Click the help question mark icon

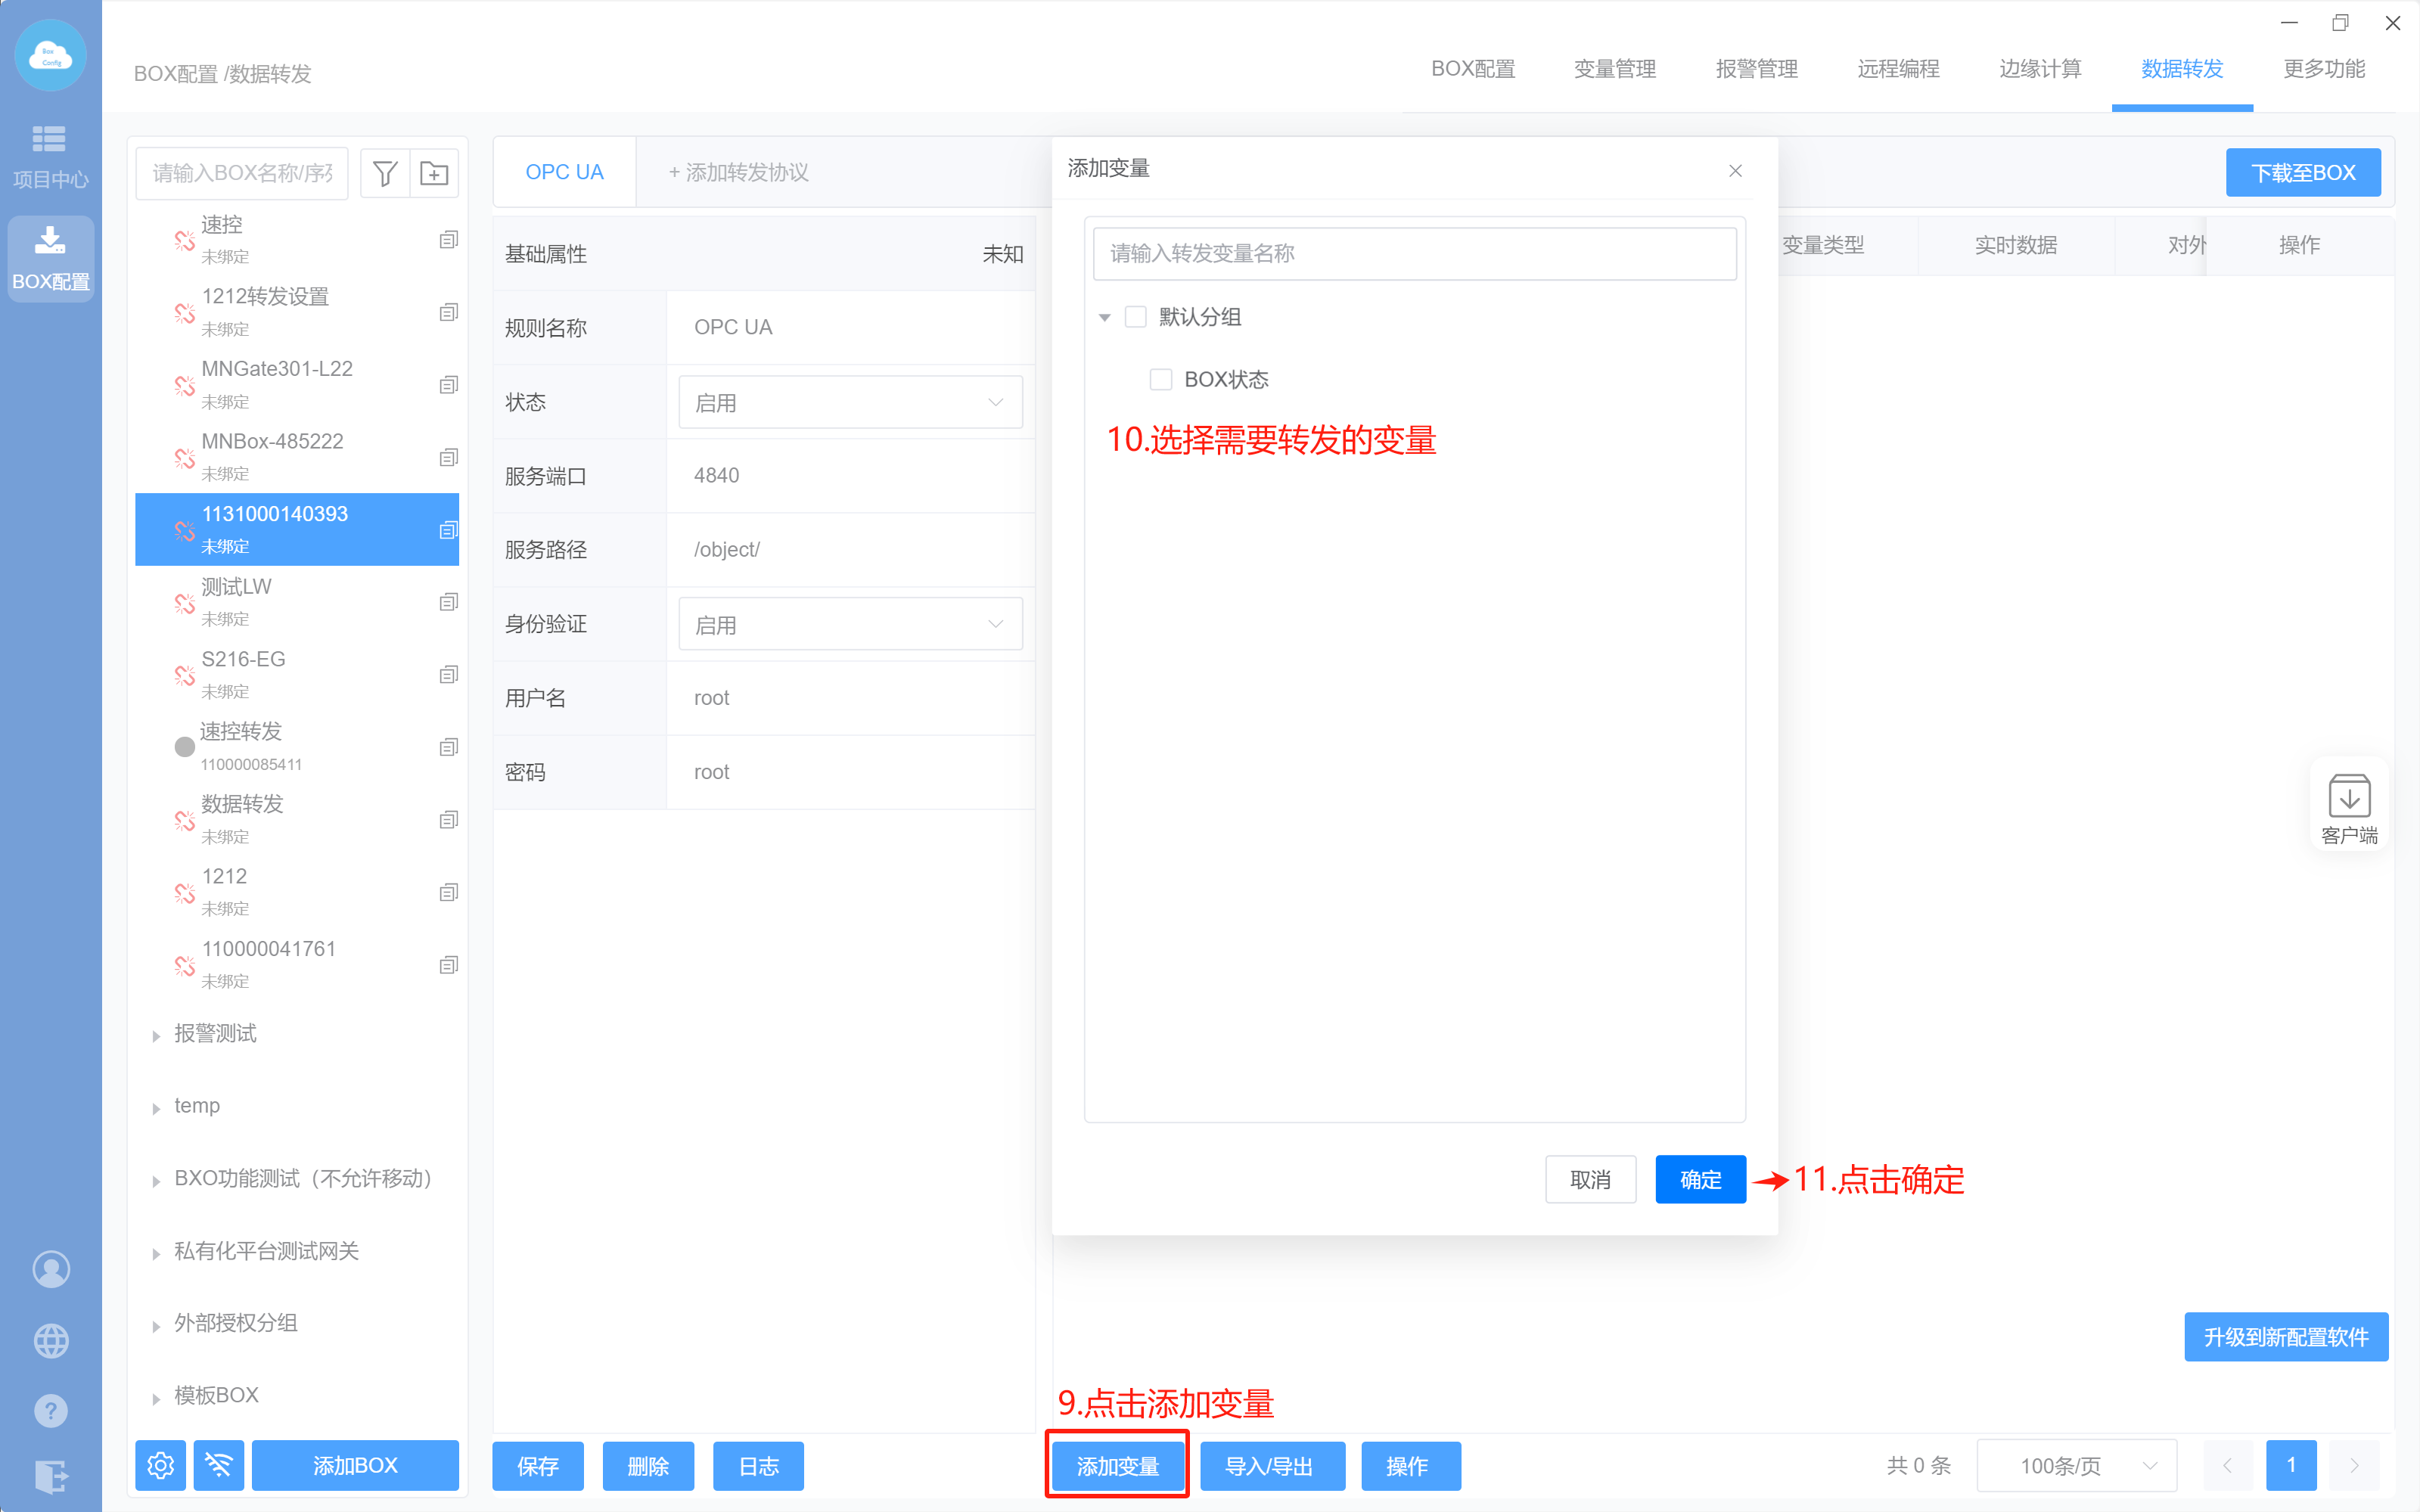click(50, 1411)
